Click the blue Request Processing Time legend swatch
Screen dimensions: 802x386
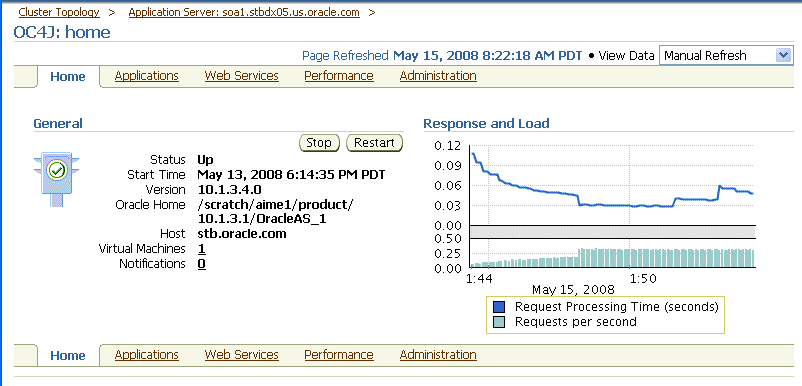(x=499, y=307)
